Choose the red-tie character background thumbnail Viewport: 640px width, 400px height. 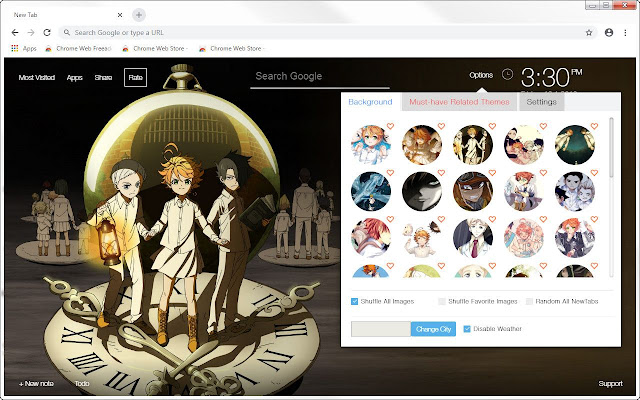(473, 238)
